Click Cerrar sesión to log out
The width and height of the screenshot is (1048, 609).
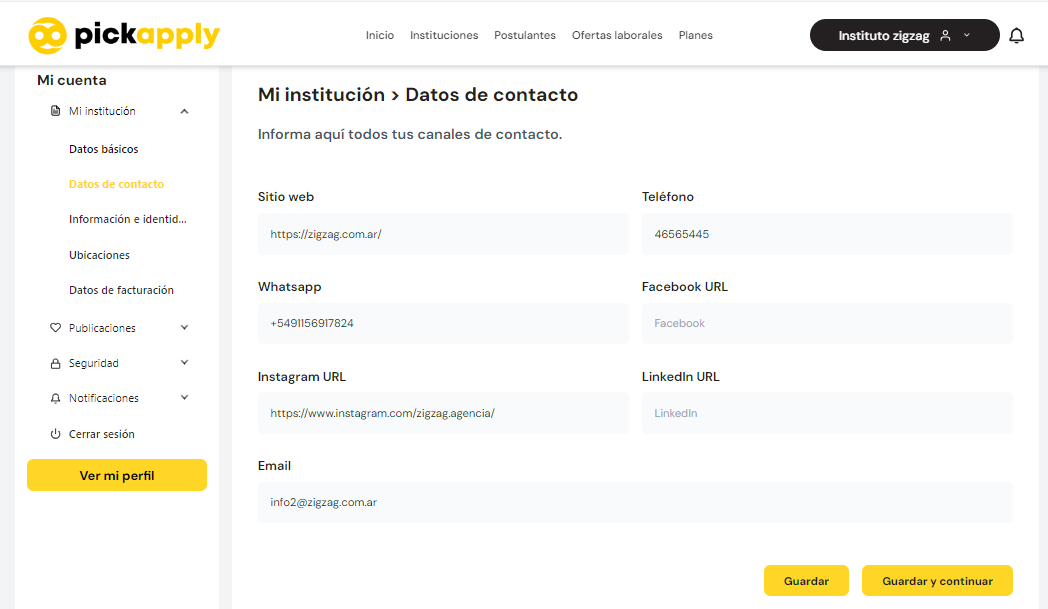click(x=102, y=434)
